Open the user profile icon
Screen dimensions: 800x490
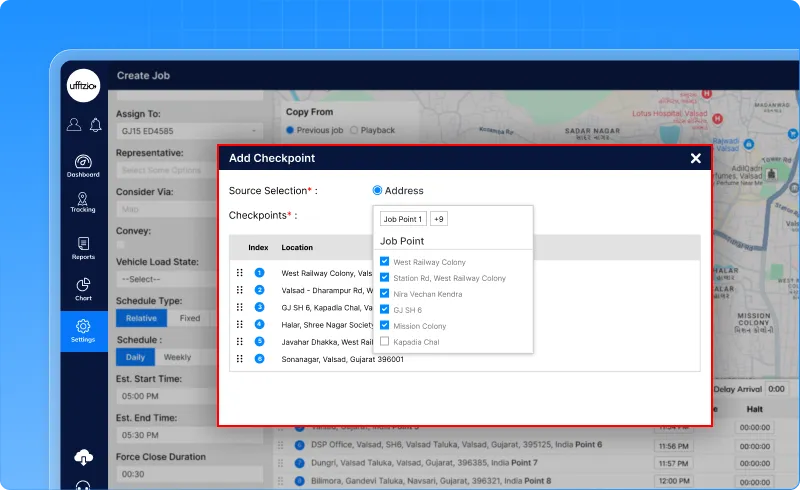[74, 125]
